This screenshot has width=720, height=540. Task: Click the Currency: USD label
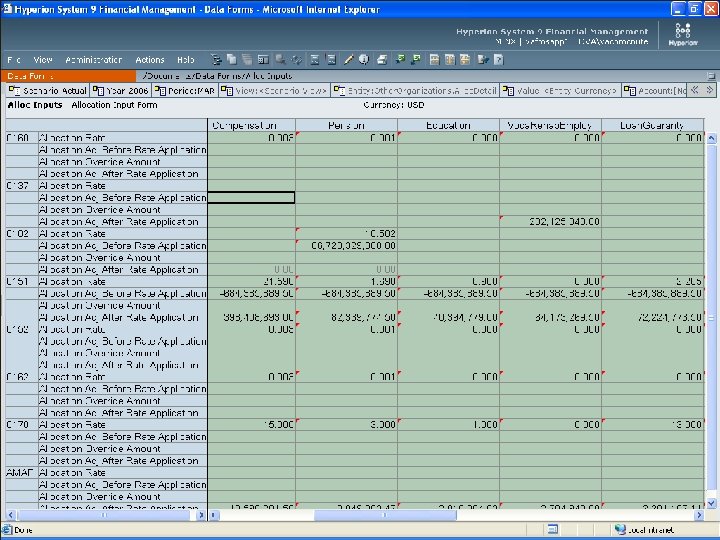click(x=394, y=105)
